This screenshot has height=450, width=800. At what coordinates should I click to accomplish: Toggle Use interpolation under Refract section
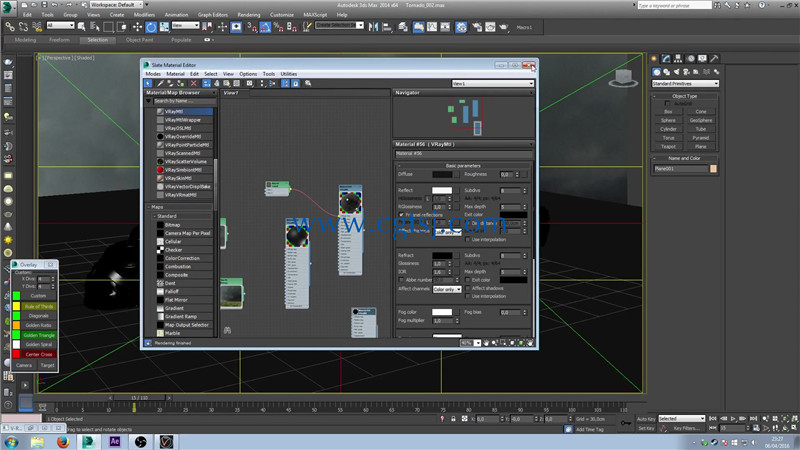point(467,296)
